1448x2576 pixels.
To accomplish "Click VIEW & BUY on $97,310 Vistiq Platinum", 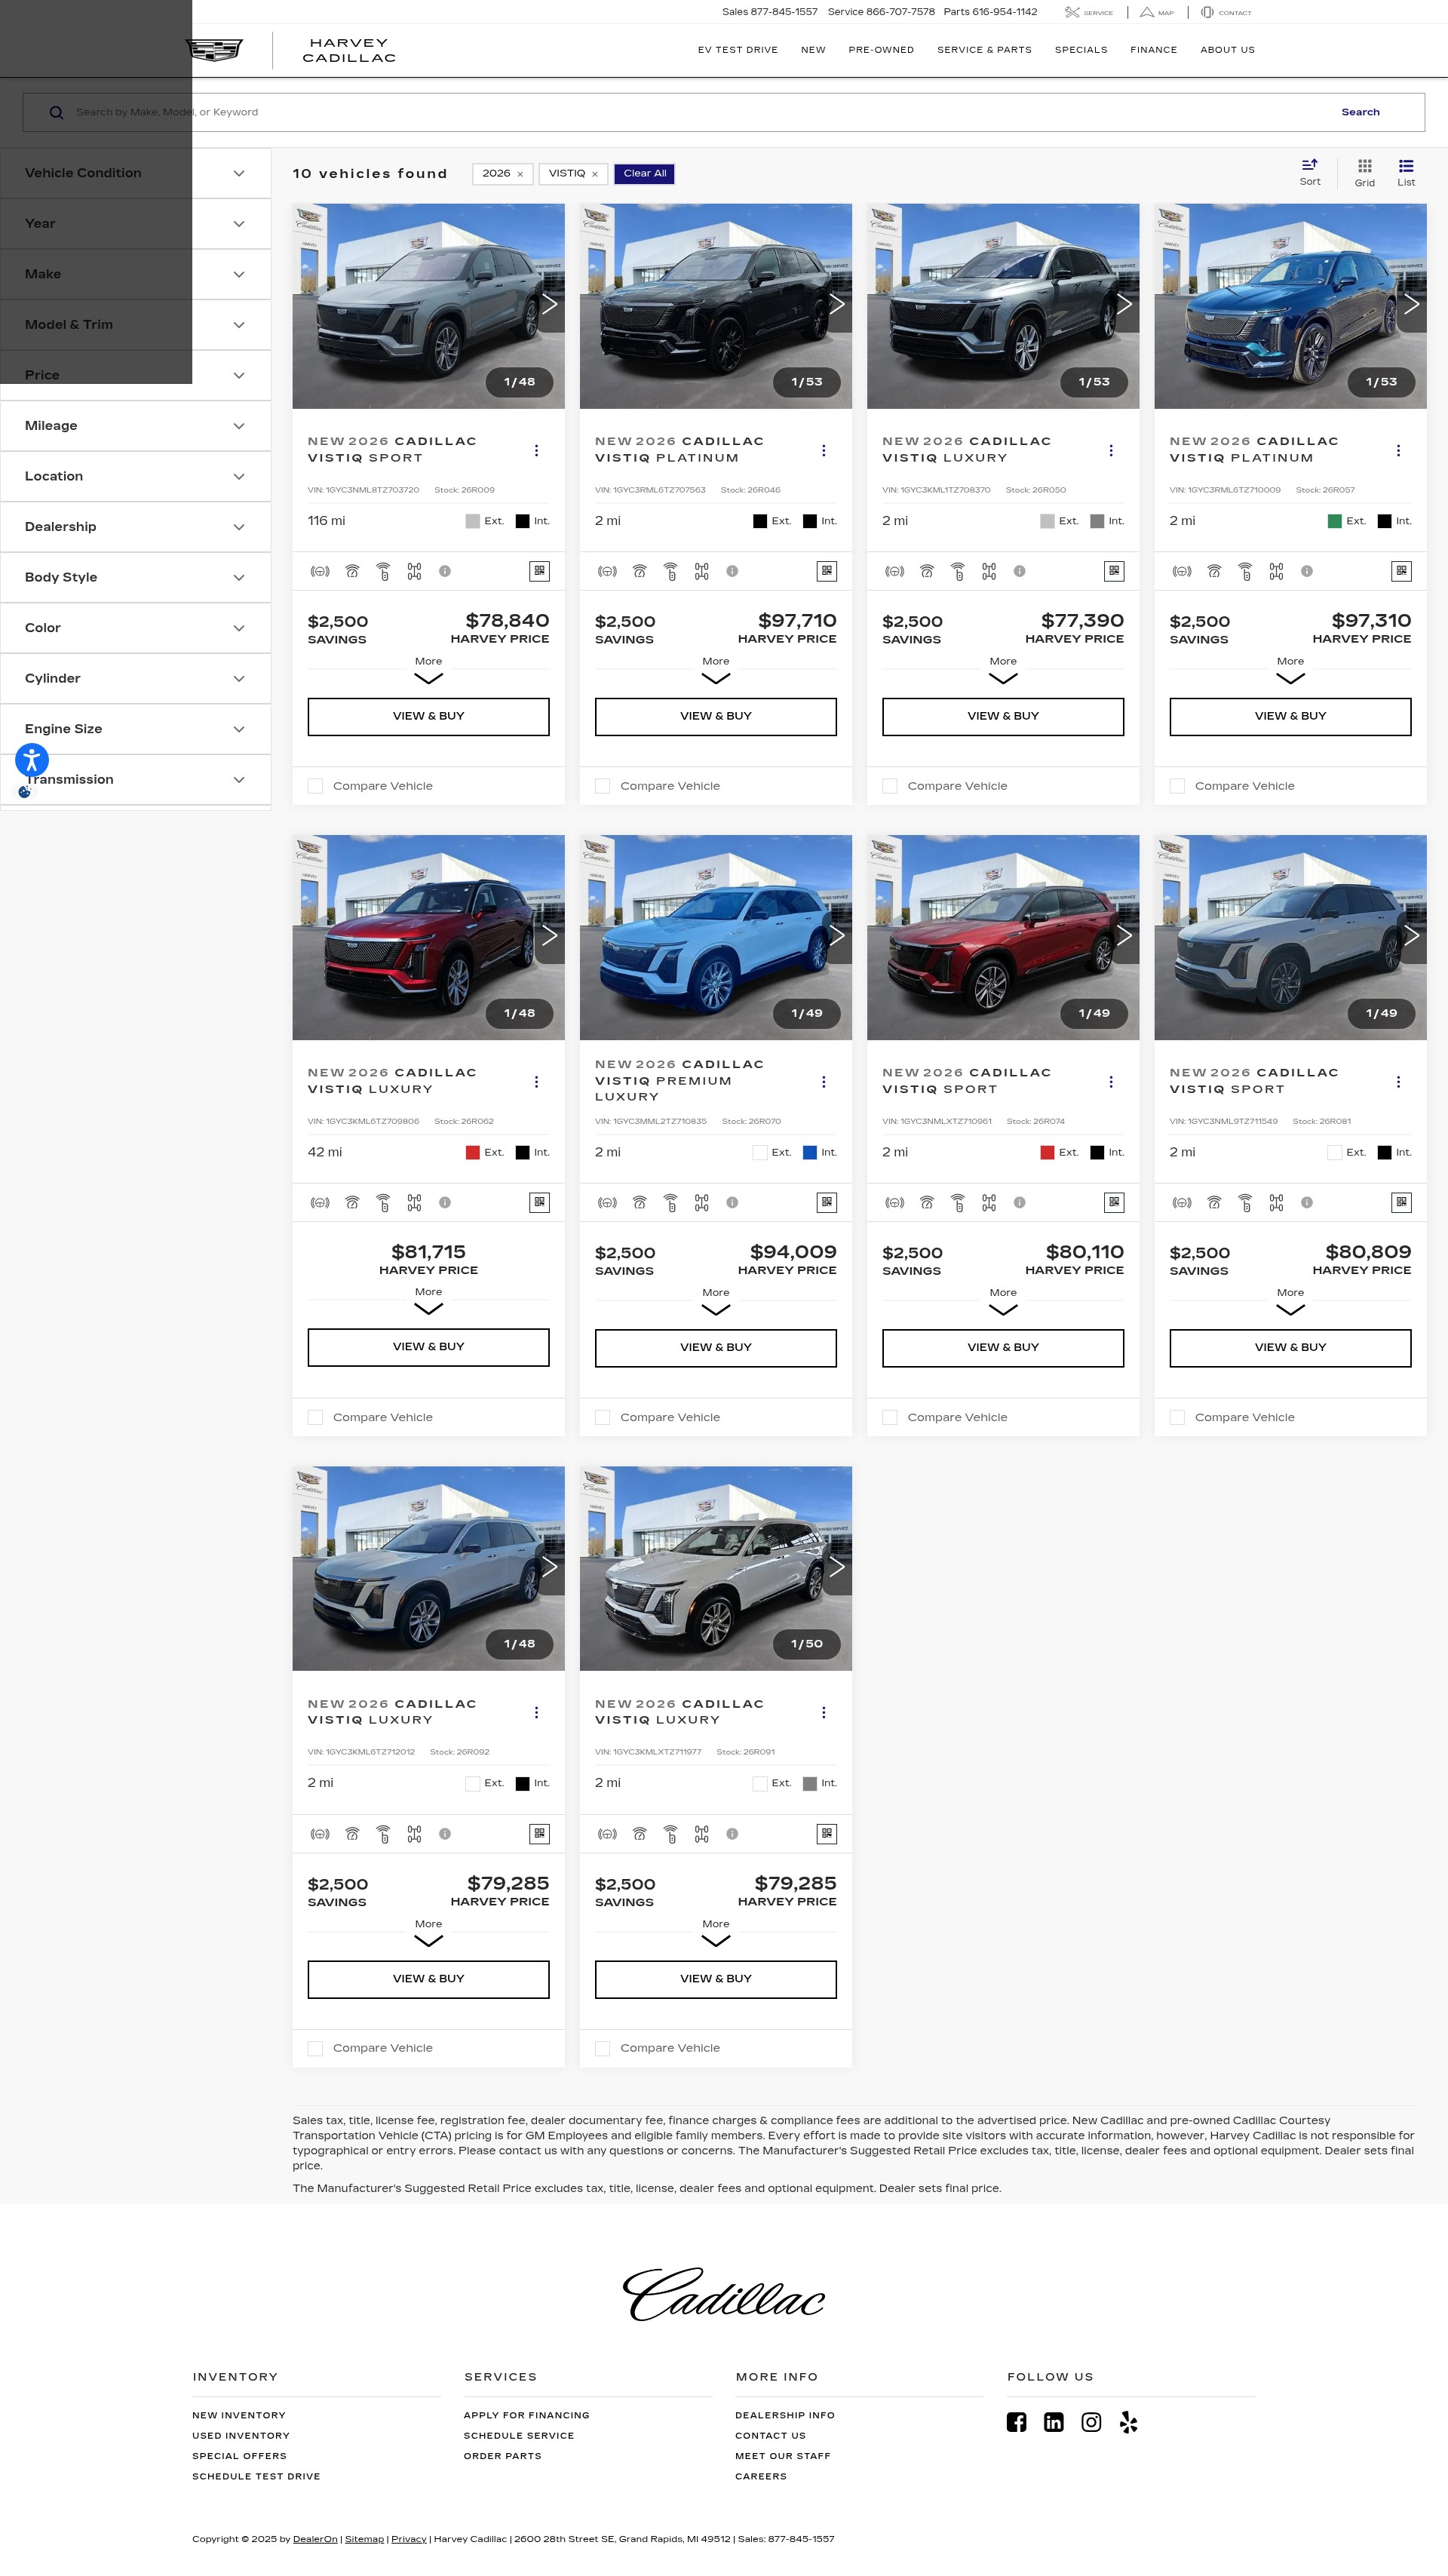I will [x=1290, y=717].
